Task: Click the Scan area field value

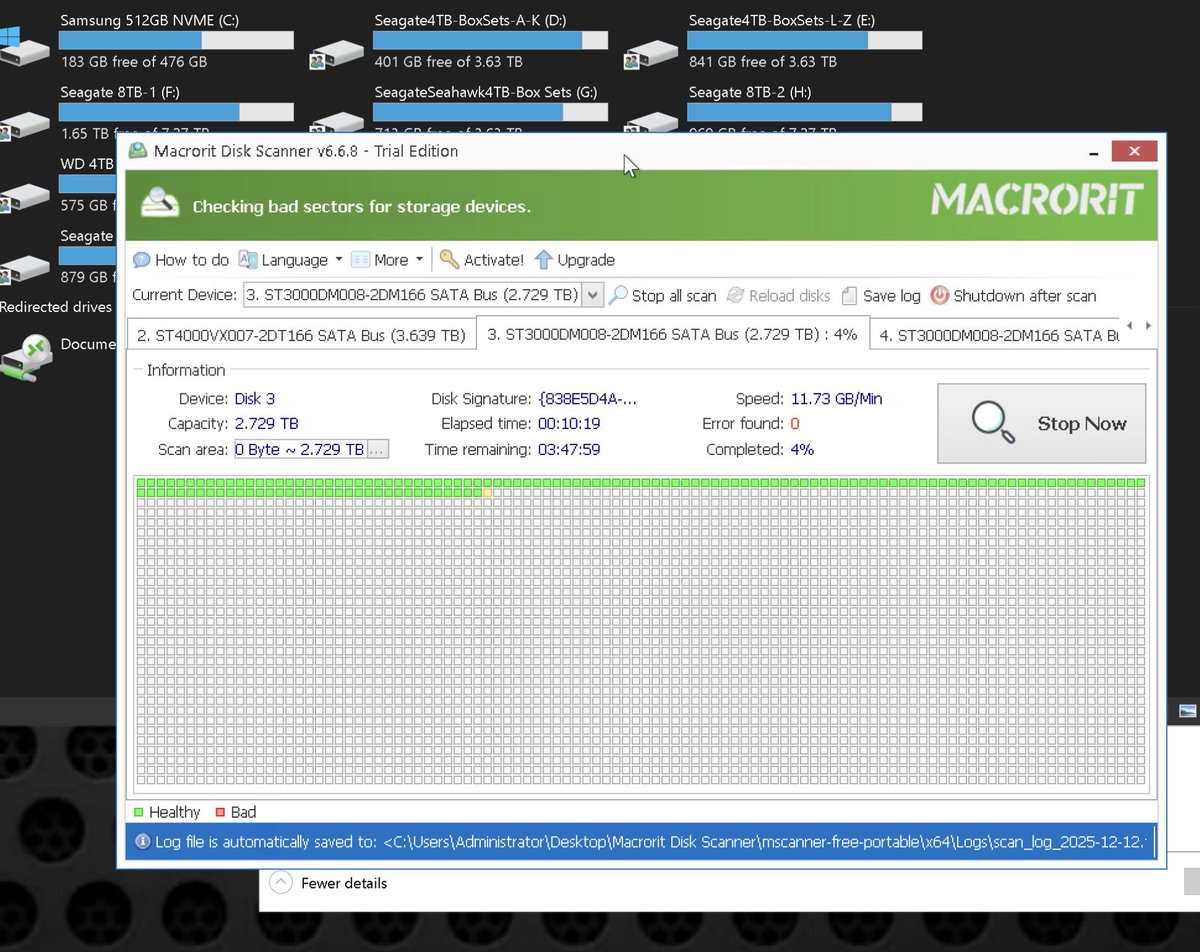Action: [300, 450]
